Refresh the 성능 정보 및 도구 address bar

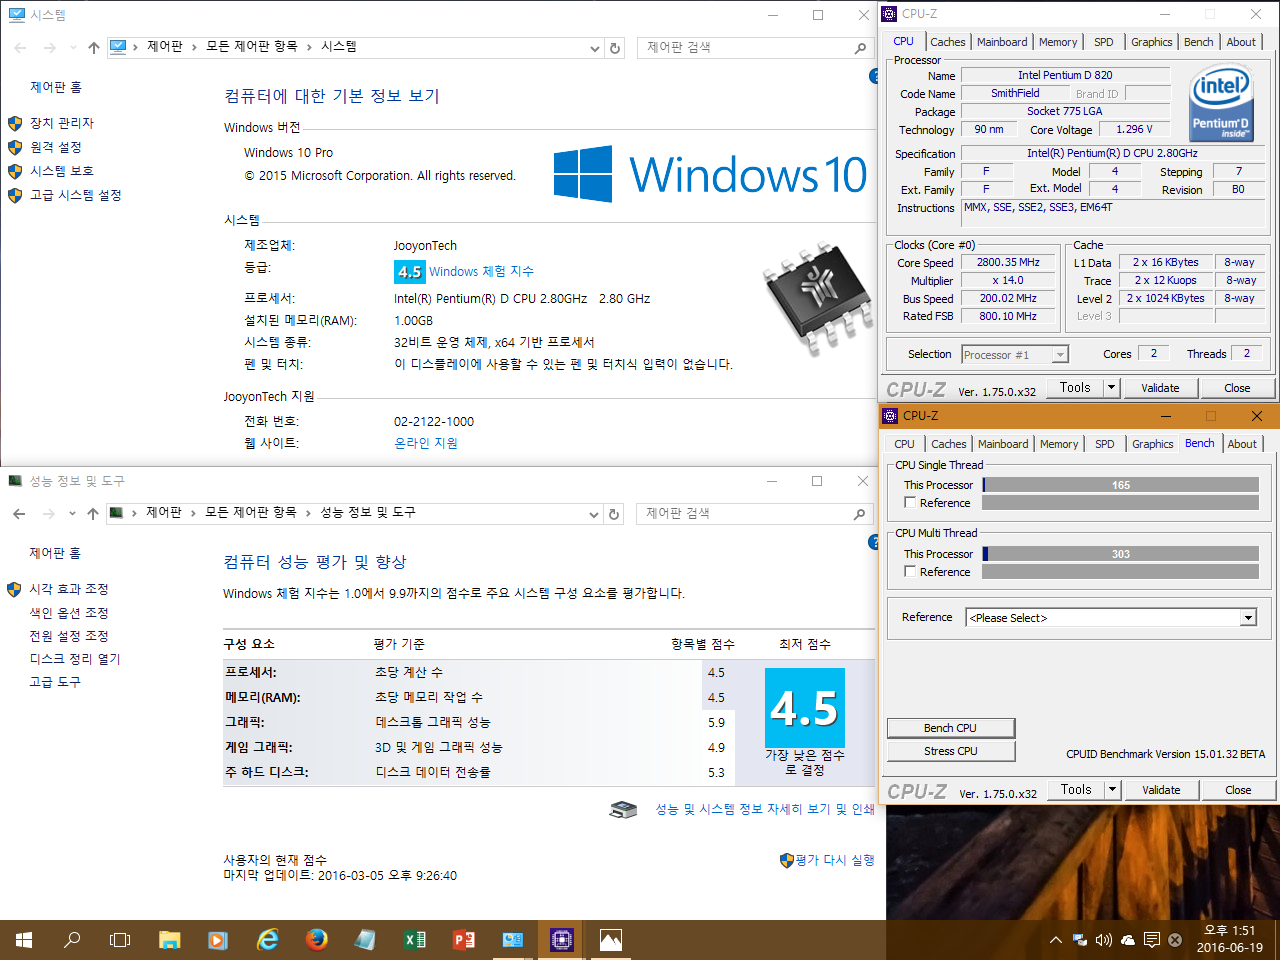[x=614, y=514]
